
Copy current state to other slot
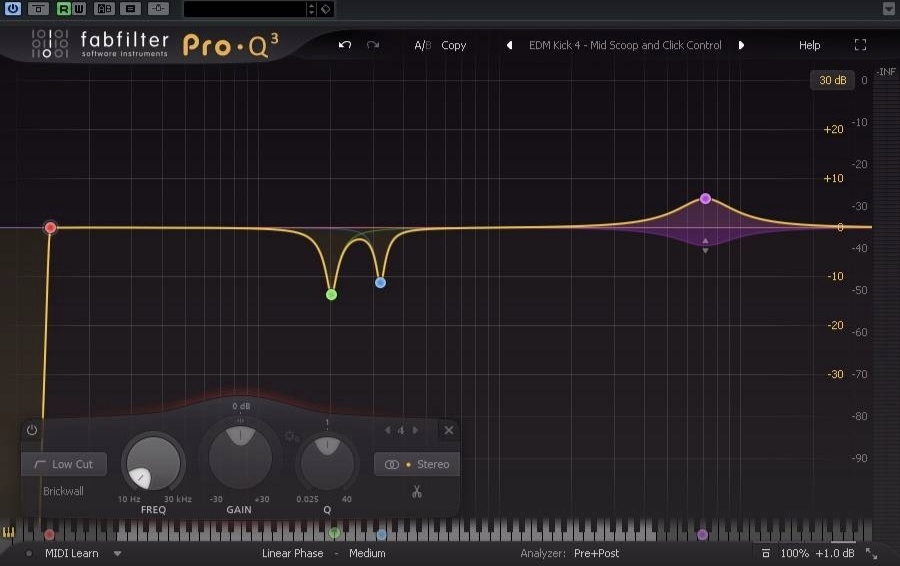[x=453, y=45]
